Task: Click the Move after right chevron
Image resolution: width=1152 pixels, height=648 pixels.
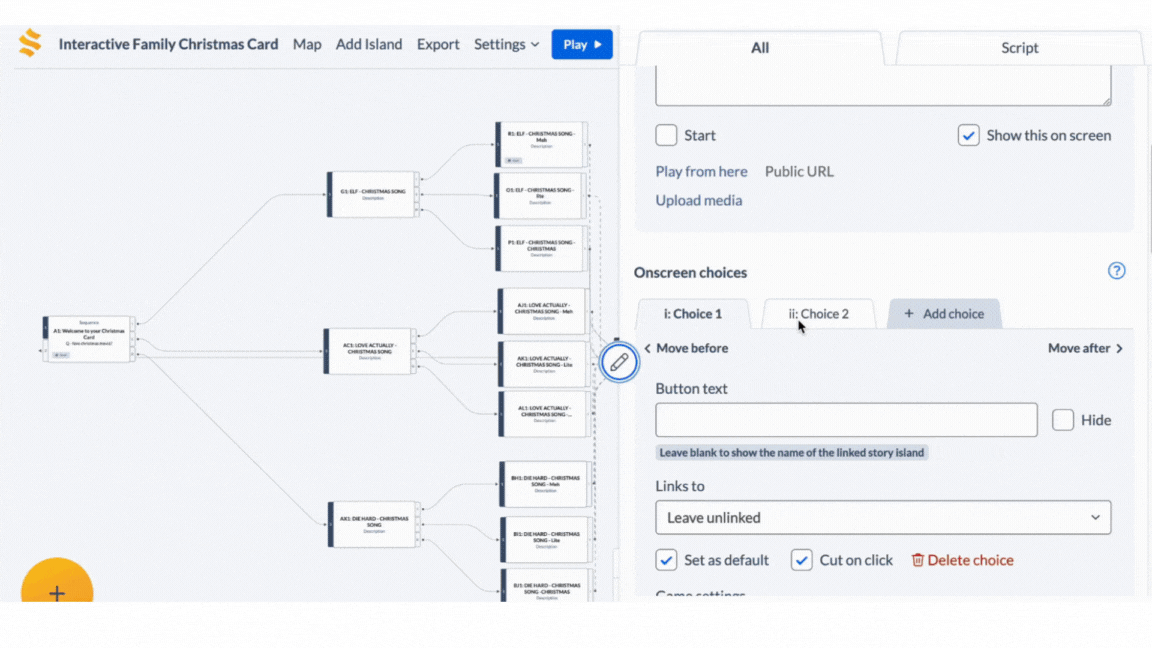Action: point(1119,349)
